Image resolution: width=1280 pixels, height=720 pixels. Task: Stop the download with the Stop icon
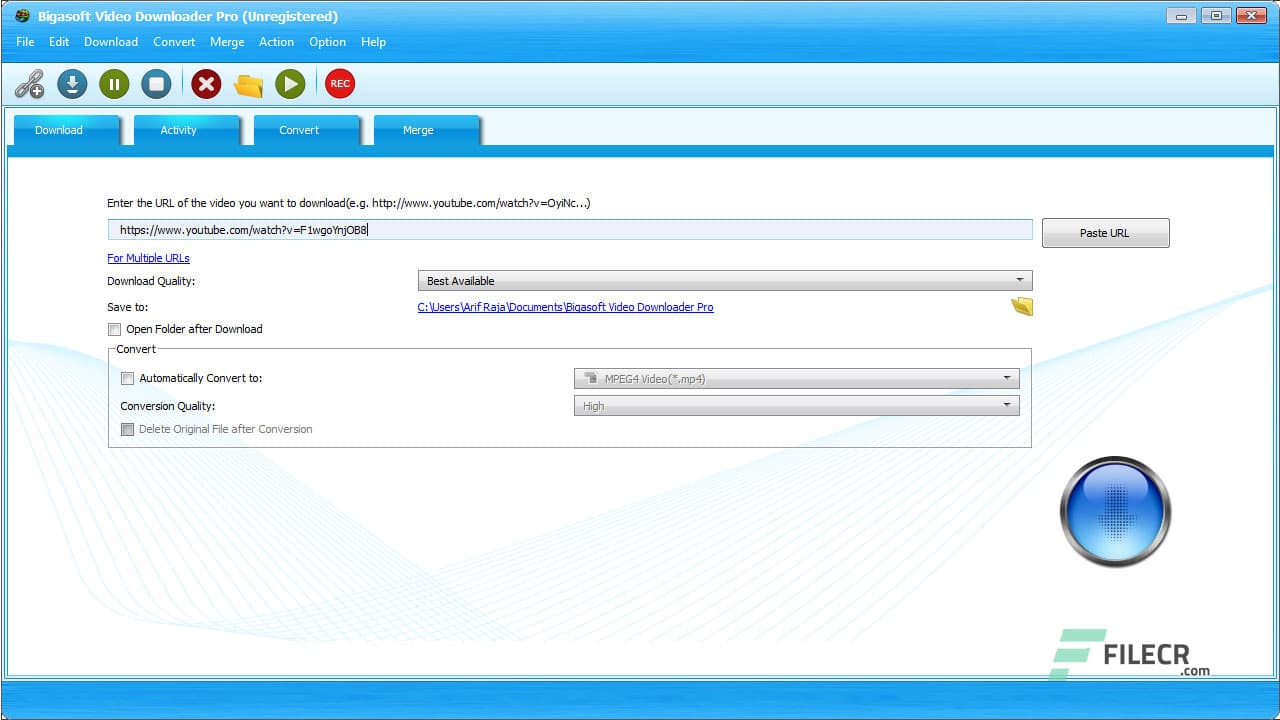pos(156,84)
